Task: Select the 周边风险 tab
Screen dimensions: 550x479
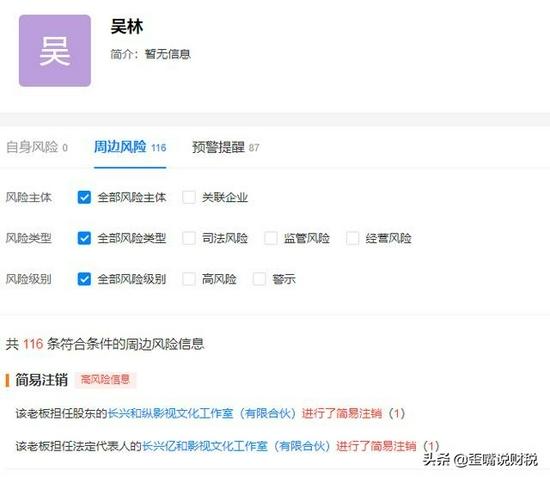Action: [x=130, y=147]
